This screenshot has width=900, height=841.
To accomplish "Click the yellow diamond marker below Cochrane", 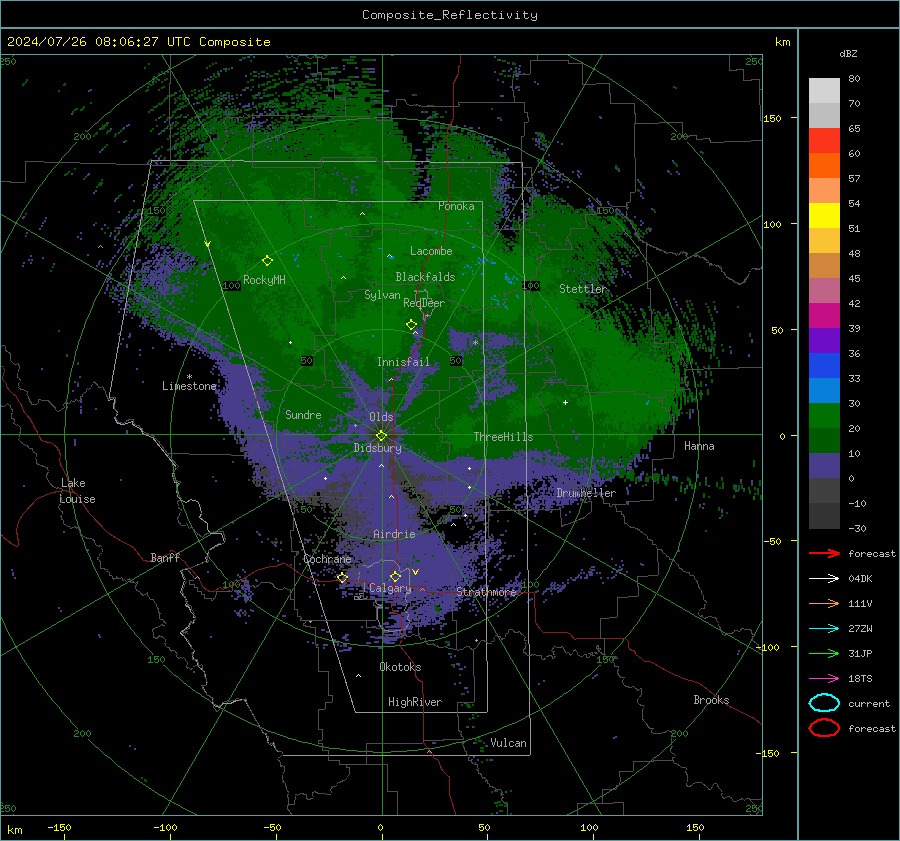I will tap(343, 578).
